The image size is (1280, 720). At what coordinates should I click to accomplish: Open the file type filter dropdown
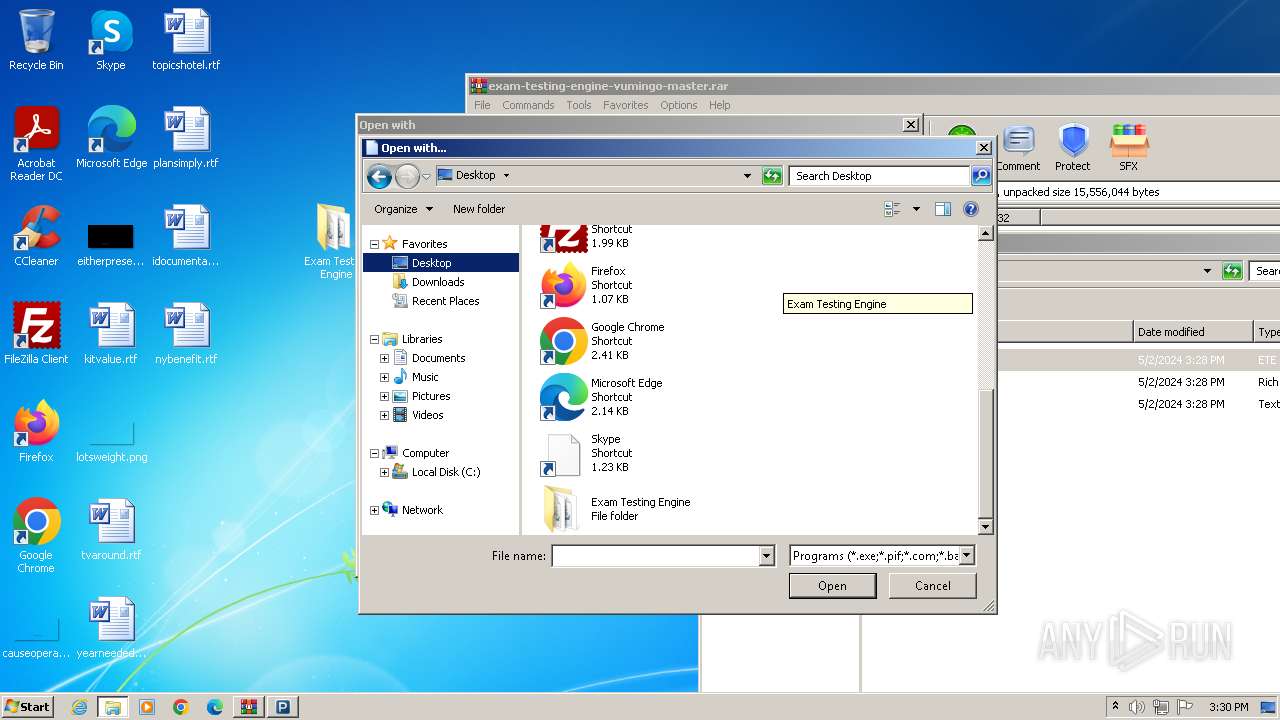pyautogui.click(x=966, y=556)
